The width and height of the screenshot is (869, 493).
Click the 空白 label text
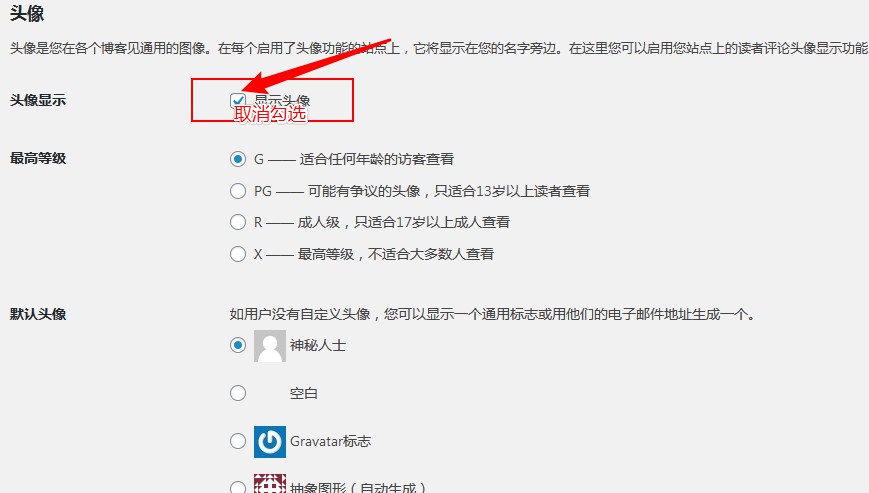(304, 393)
